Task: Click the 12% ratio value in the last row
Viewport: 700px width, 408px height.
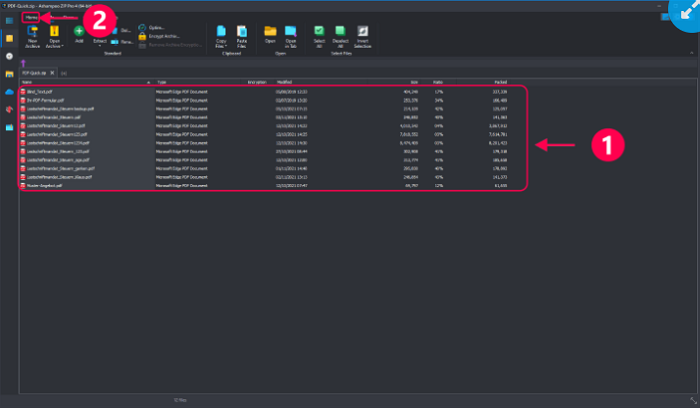Action: tap(439, 186)
